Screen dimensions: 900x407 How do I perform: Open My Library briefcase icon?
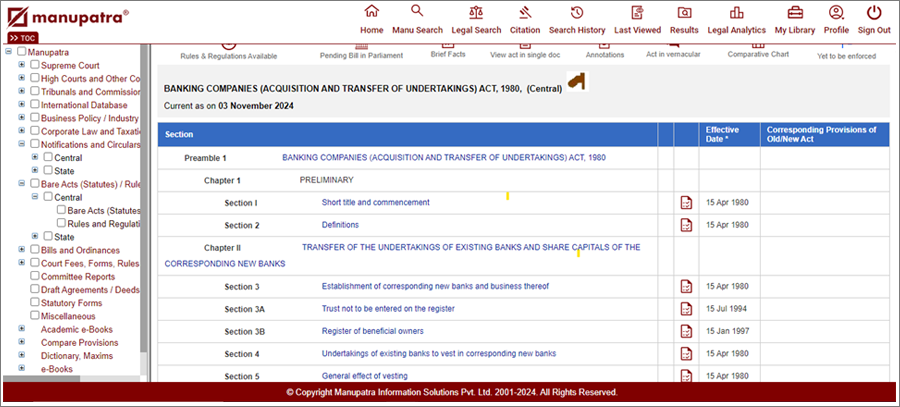pos(795,12)
